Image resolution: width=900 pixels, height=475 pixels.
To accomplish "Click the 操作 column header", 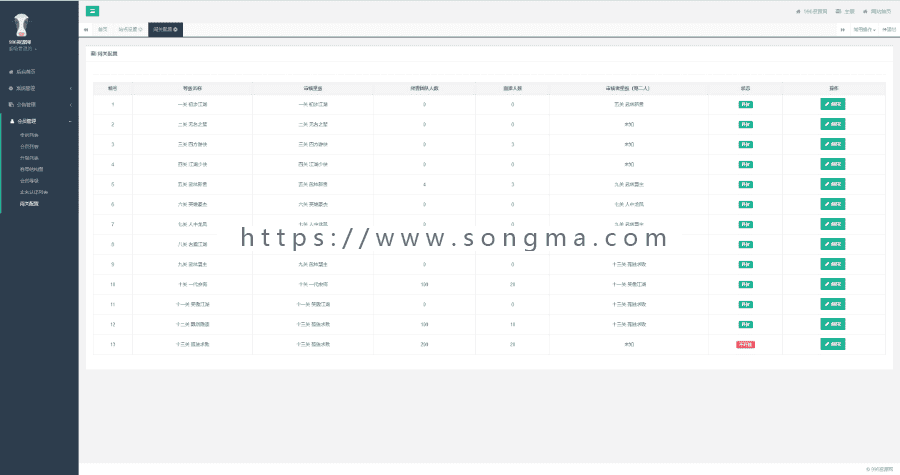I will point(833,88).
